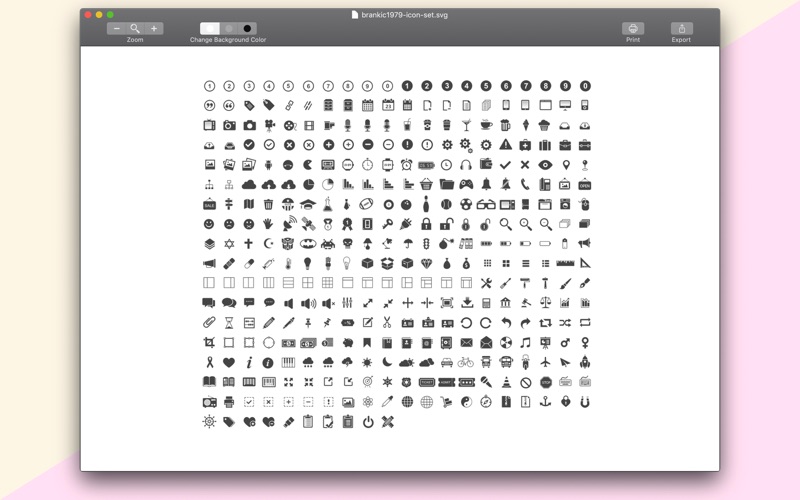Click the bicycle icon

[x=466, y=362]
